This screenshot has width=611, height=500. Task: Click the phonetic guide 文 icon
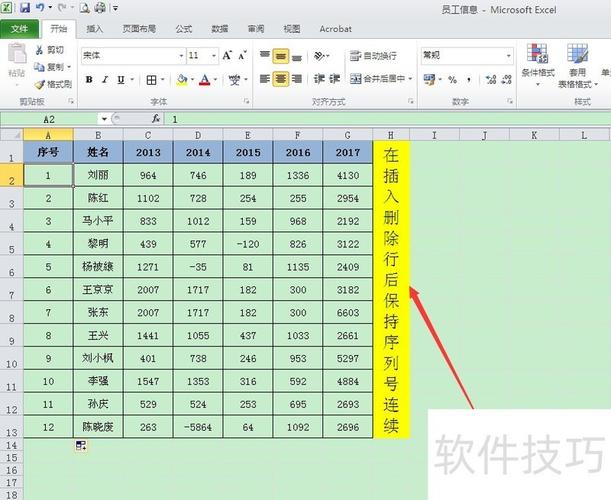pyautogui.click(x=234, y=80)
